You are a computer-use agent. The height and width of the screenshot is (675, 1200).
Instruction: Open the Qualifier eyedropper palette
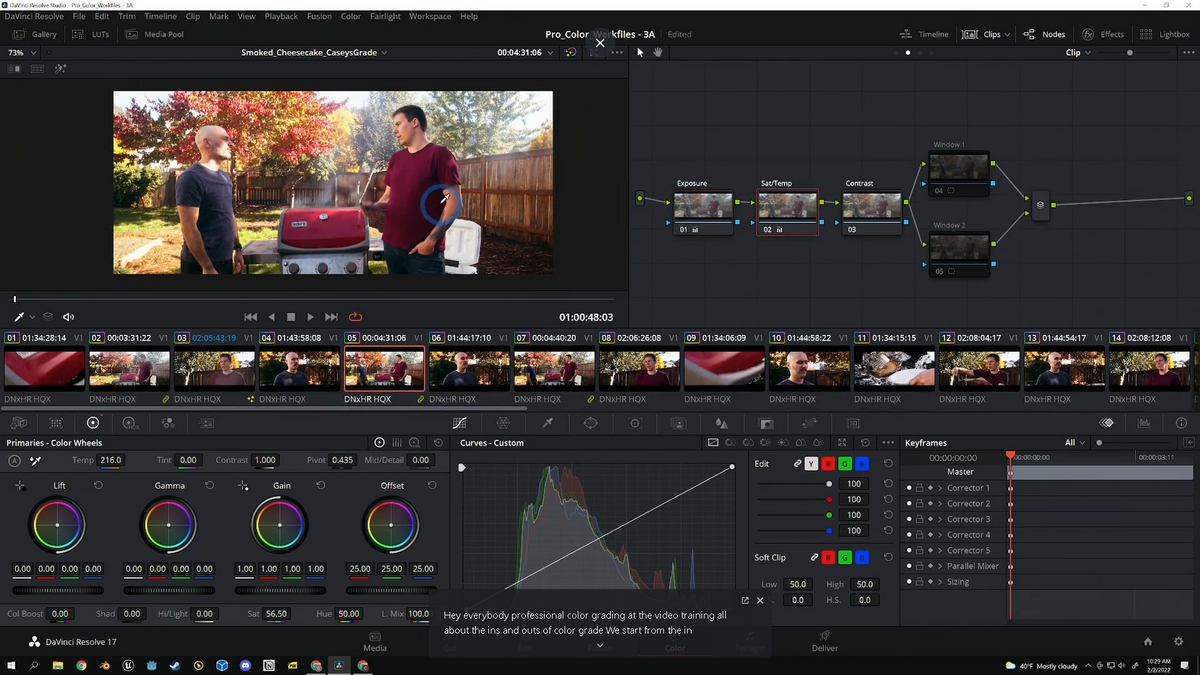click(547, 423)
